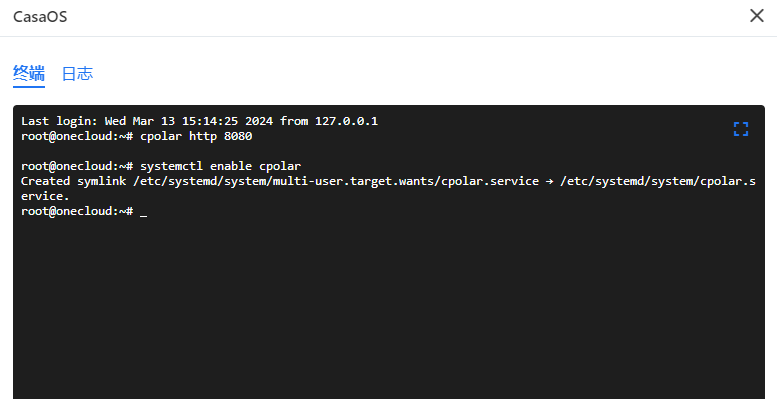Click the 'Created symlink' output text
777x399 pixels.
click(73, 181)
